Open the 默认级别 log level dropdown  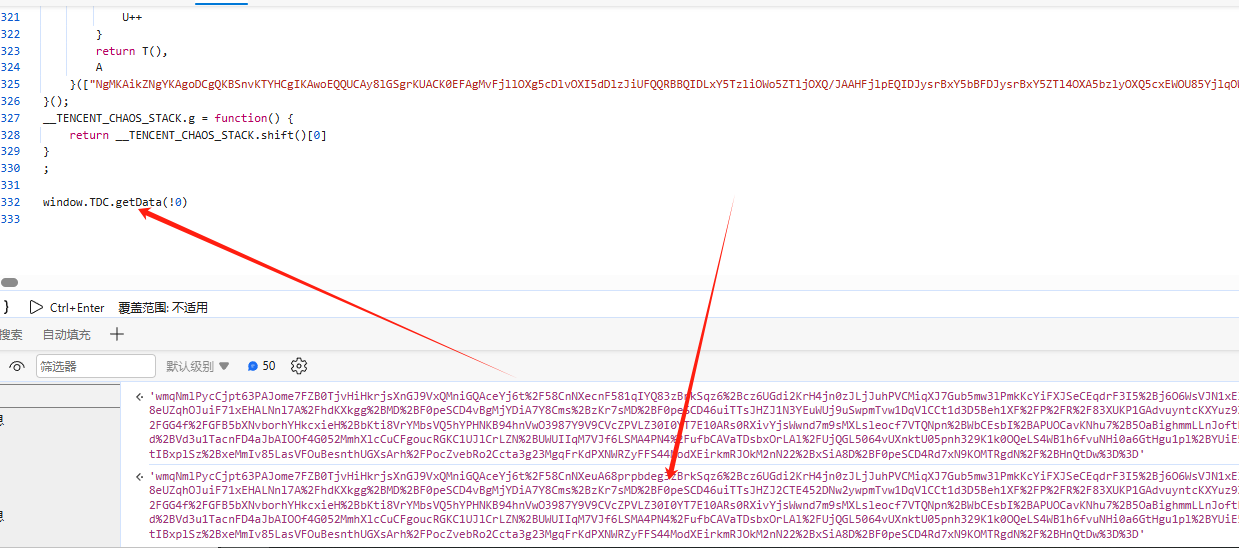(197, 366)
